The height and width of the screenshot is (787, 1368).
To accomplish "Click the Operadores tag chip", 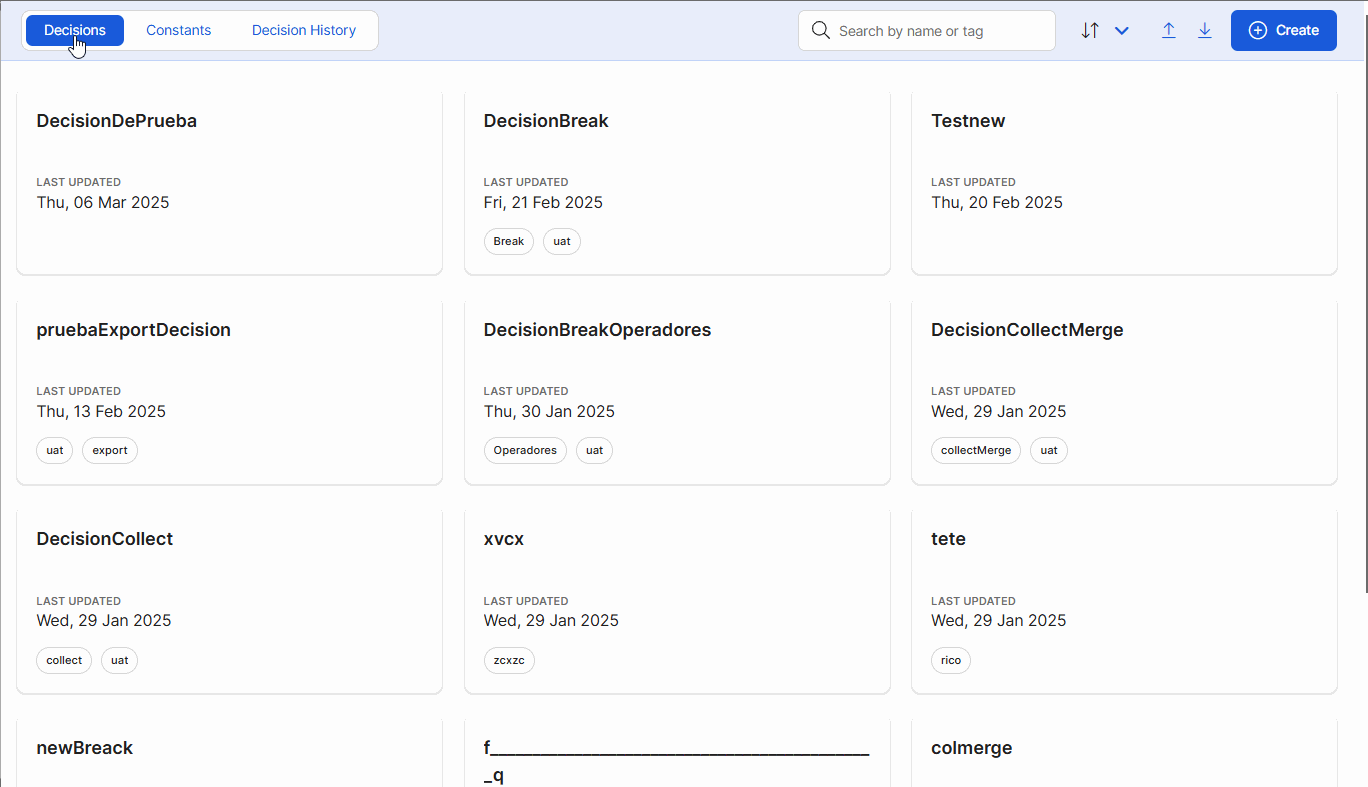I will (525, 451).
